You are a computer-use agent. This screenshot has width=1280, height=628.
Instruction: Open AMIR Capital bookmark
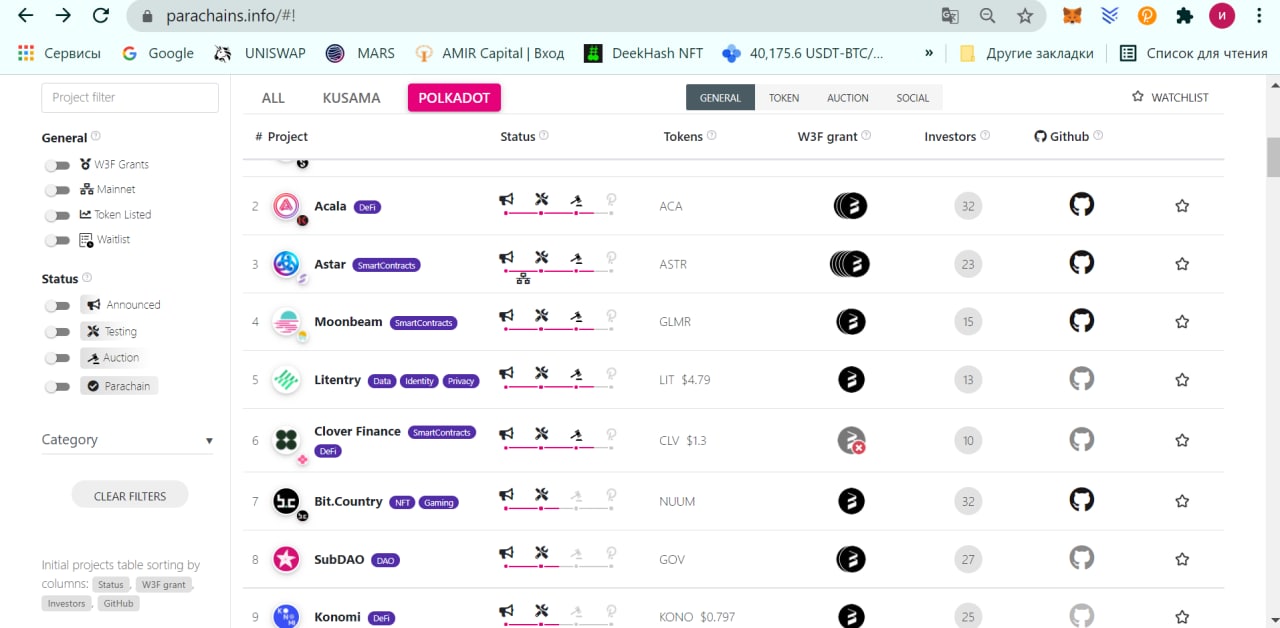pos(490,53)
